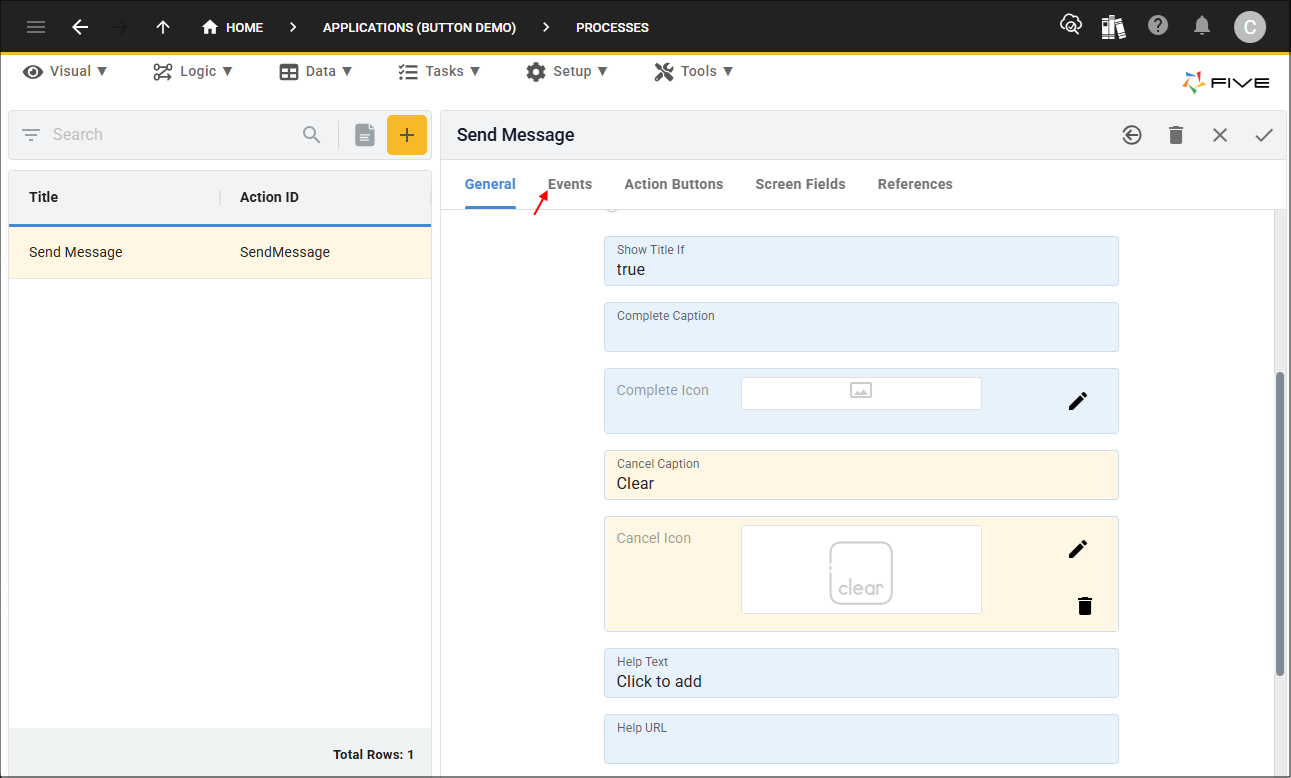Open user avatar C menu
The height and width of the screenshot is (778, 1291).
[1250, 27]
